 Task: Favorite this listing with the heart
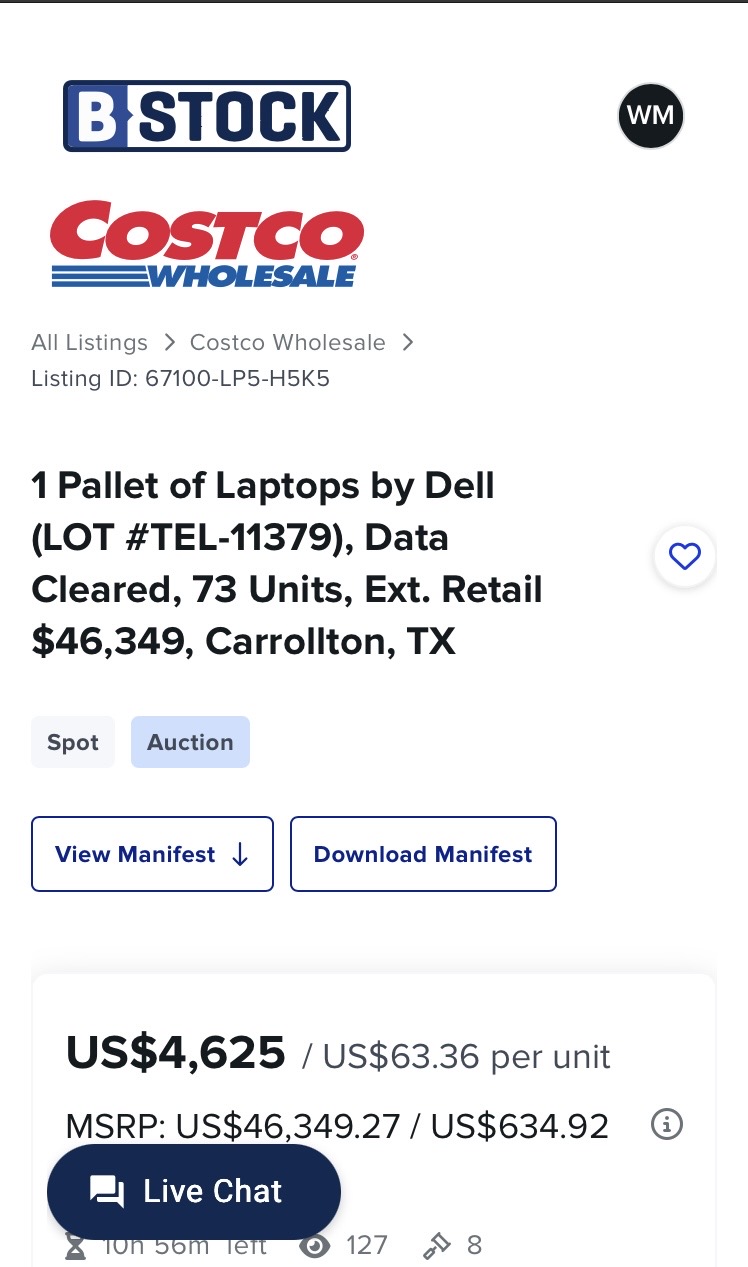[x=684, y=556]
